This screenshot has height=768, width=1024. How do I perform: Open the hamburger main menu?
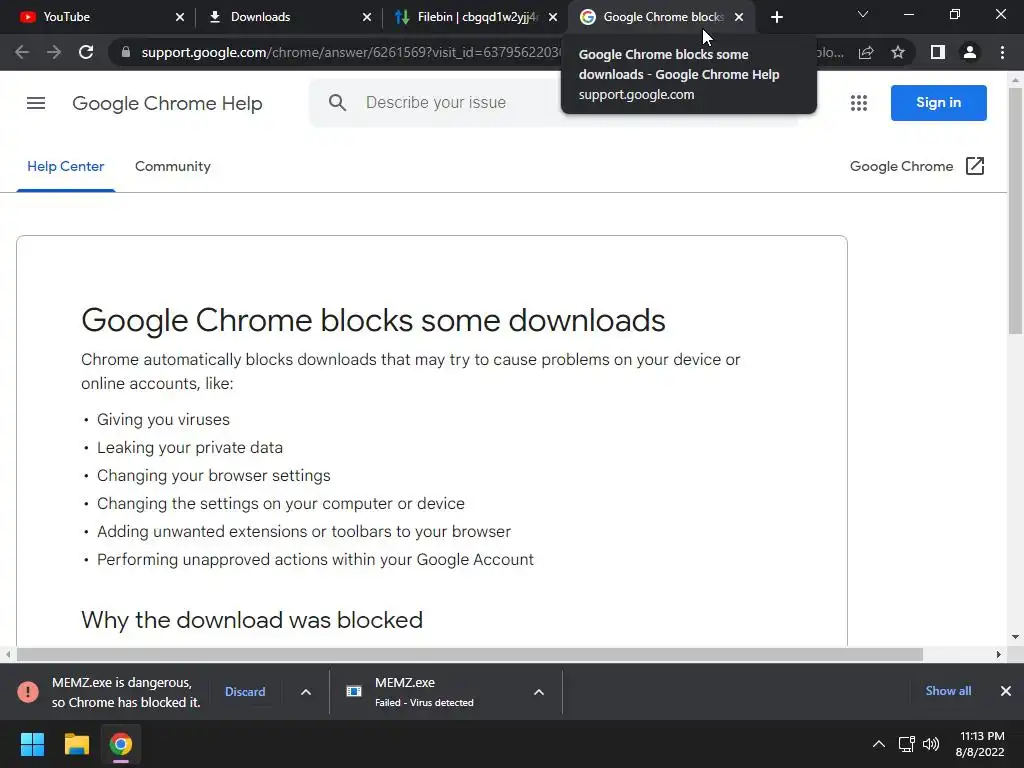pos(36,103)
